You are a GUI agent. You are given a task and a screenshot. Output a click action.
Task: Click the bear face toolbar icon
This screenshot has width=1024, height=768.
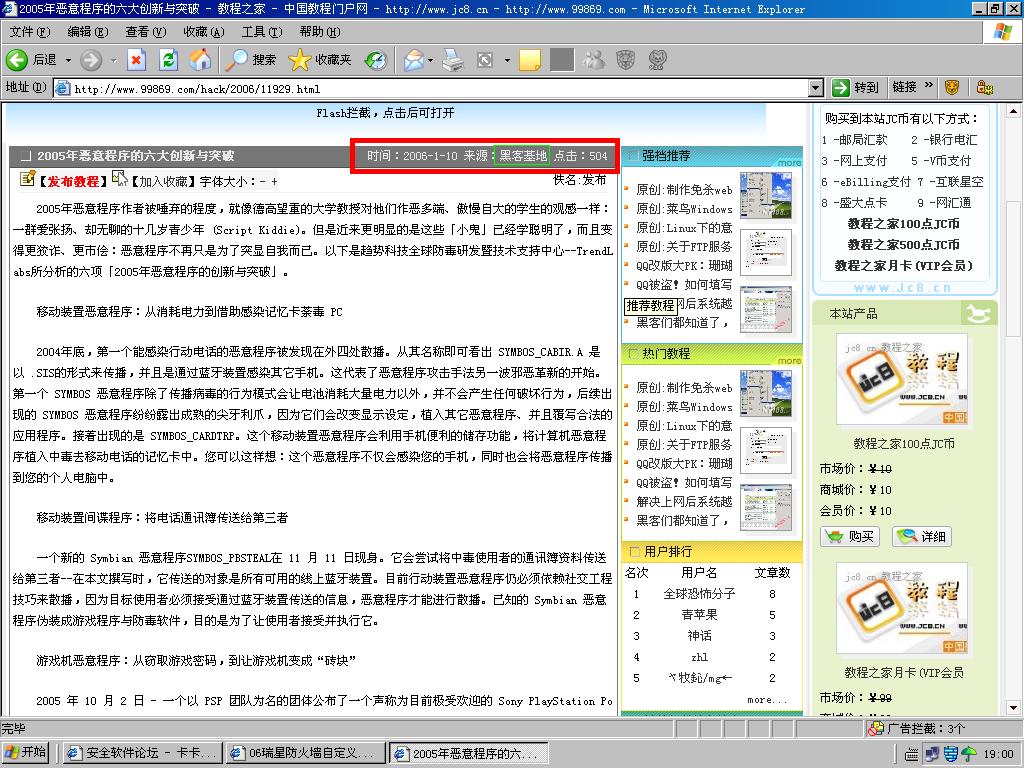point(657,60)
